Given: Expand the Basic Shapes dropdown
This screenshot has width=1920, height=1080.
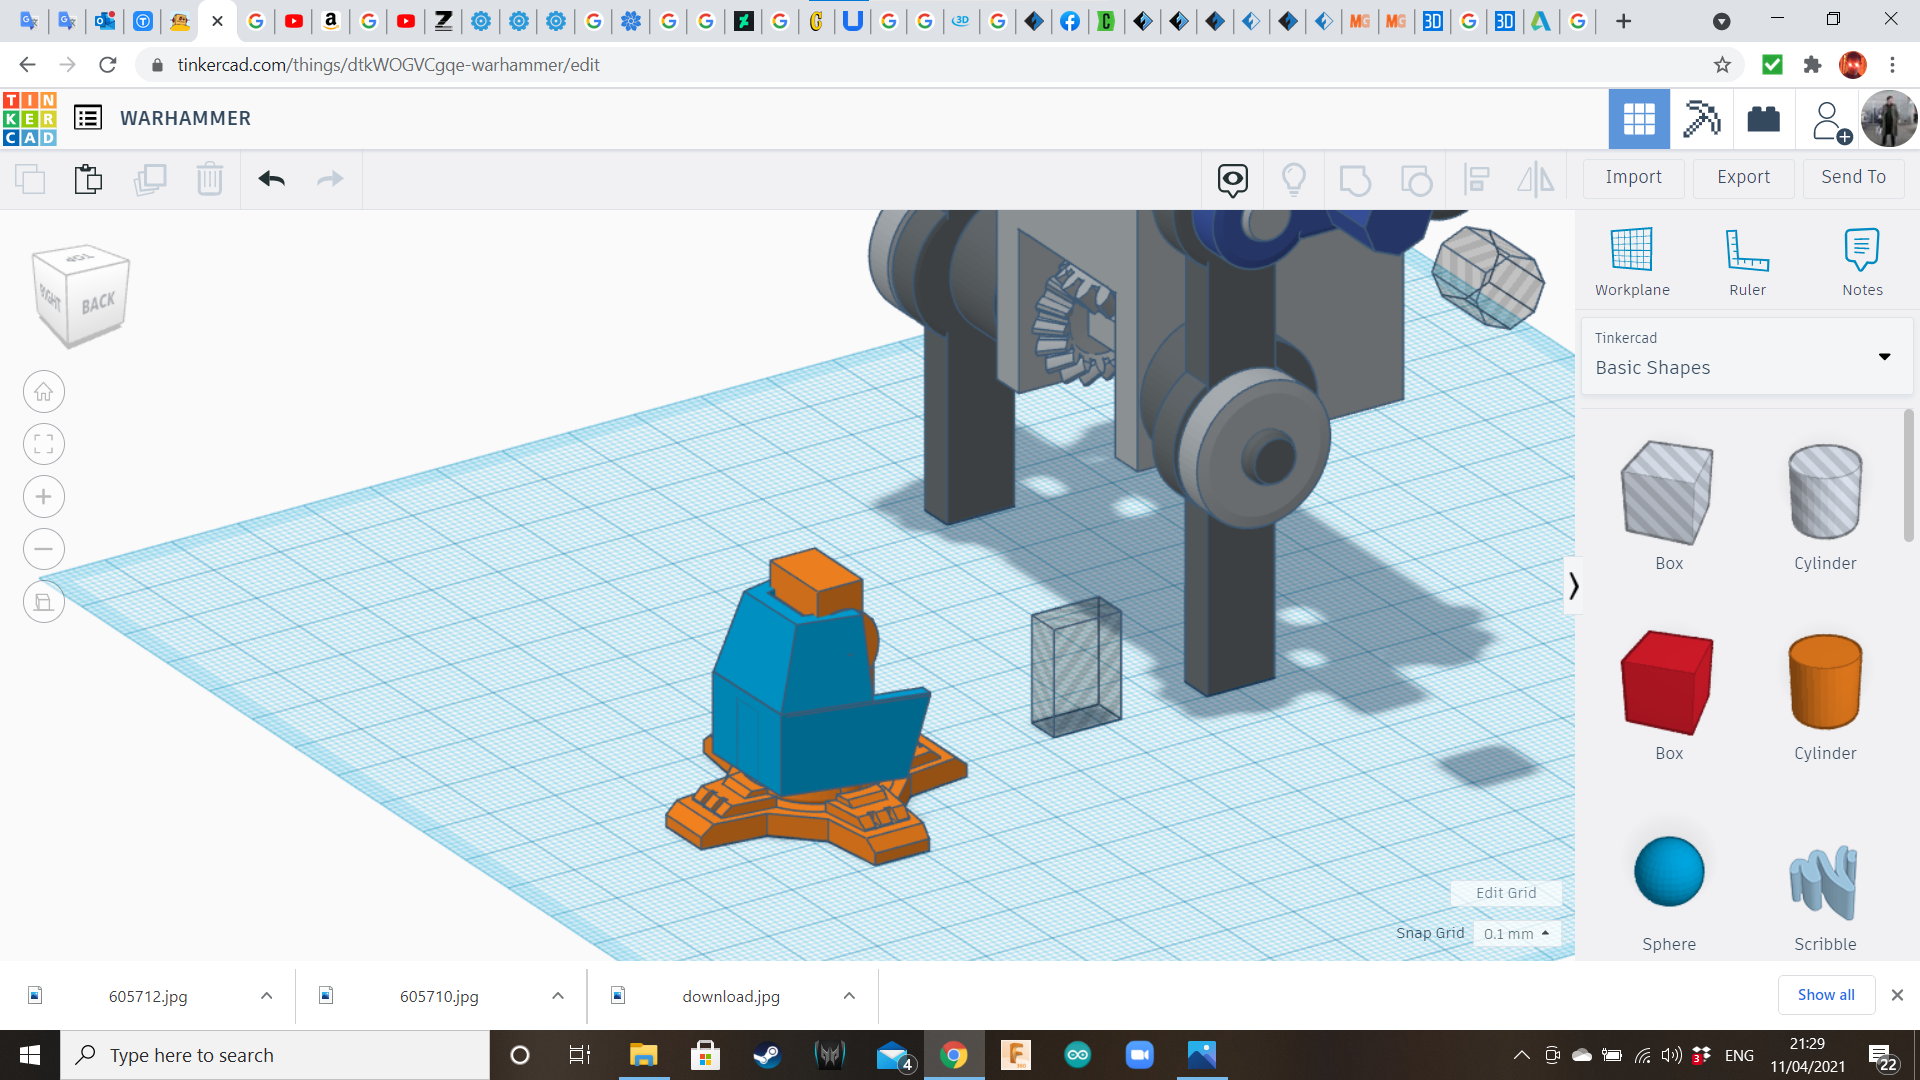Looking at the screenshot, I should click(x=1884, y=357).
